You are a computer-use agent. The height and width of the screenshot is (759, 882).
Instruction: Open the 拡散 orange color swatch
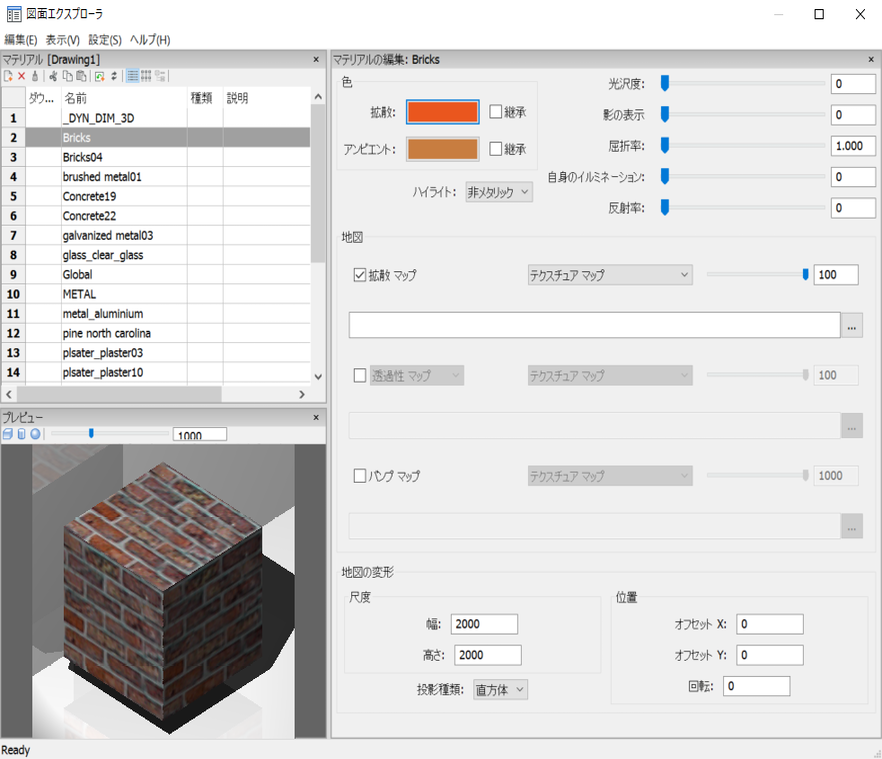(x=443, y=111)
